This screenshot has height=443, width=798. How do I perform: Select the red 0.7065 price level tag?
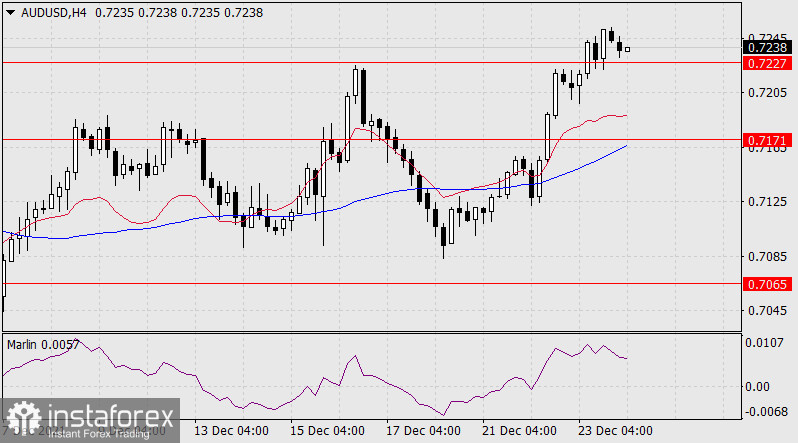769,285
